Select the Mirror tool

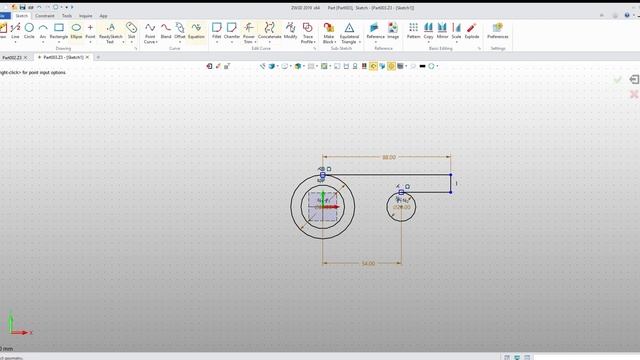pyautogui.click(x=442, y=31)
